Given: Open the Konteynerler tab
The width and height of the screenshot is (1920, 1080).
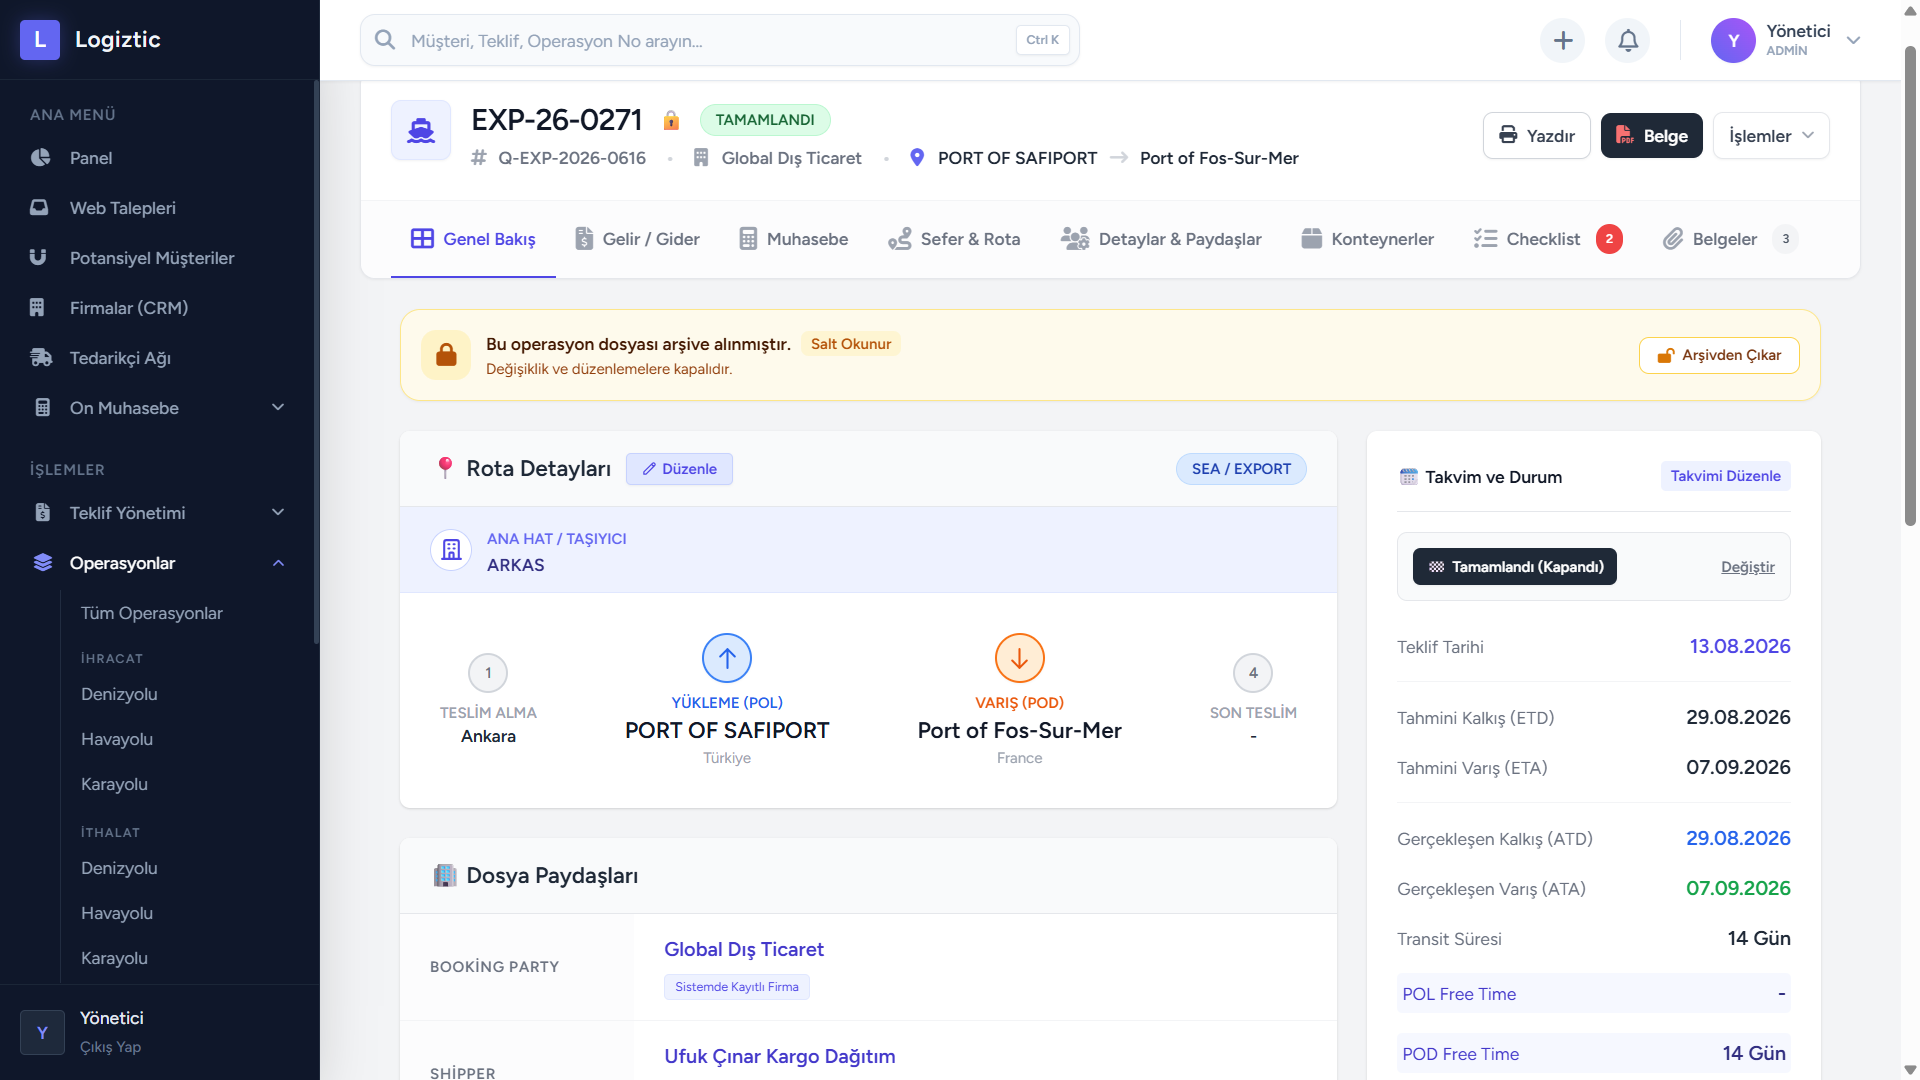Looking at the screenshot, I should pyautogui.click(x=1368, y=239).
